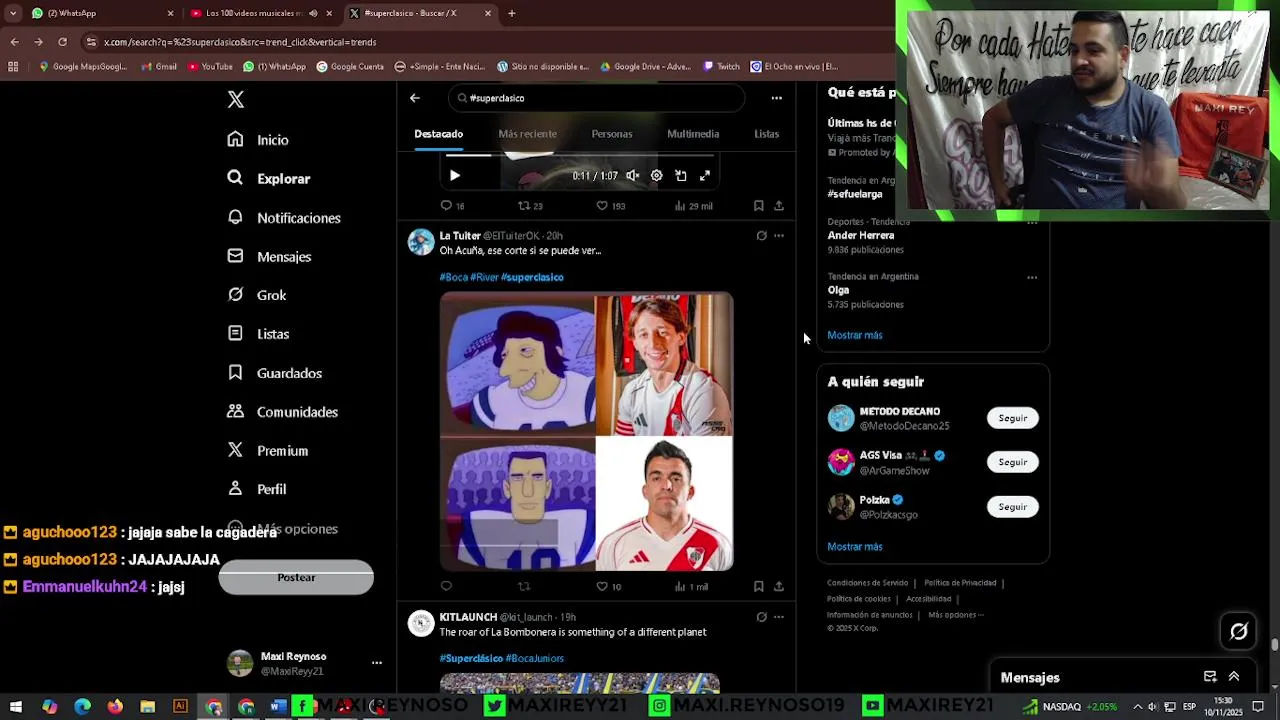Click Grok explain icon on La Tuiter post

click(761, 236)
